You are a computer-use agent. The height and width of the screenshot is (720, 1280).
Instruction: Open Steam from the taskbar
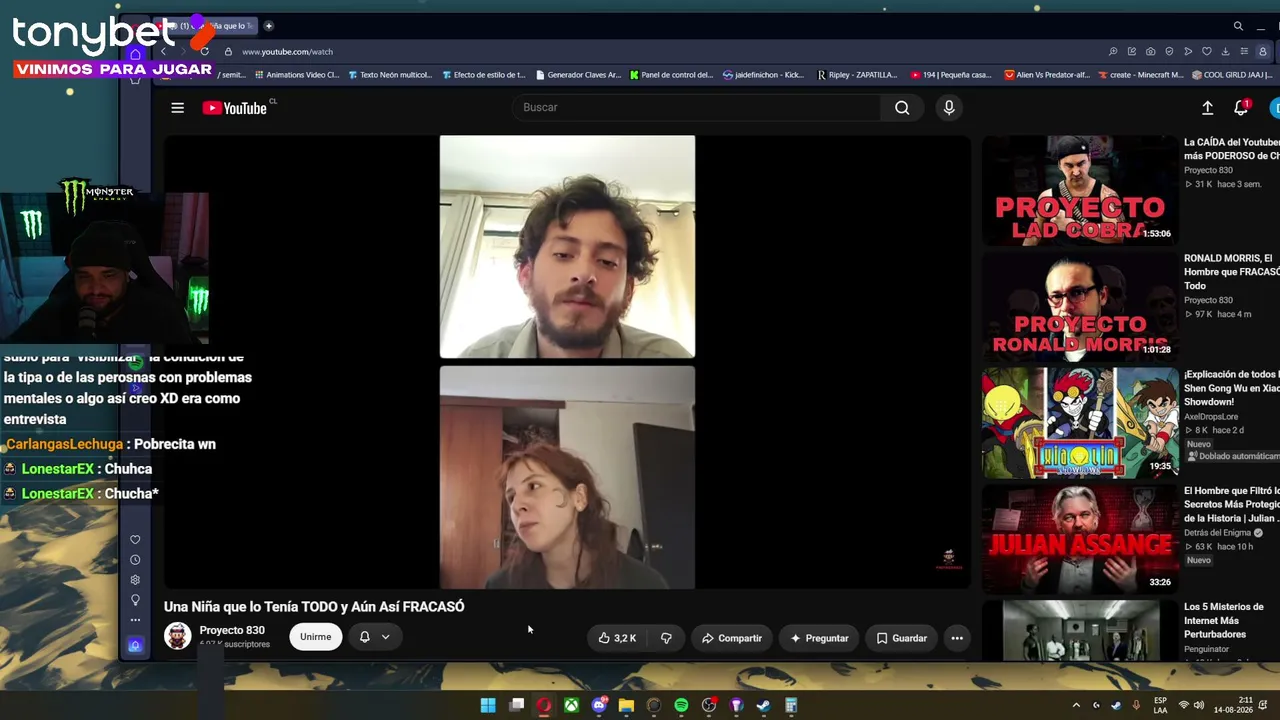tap(764, 705)
